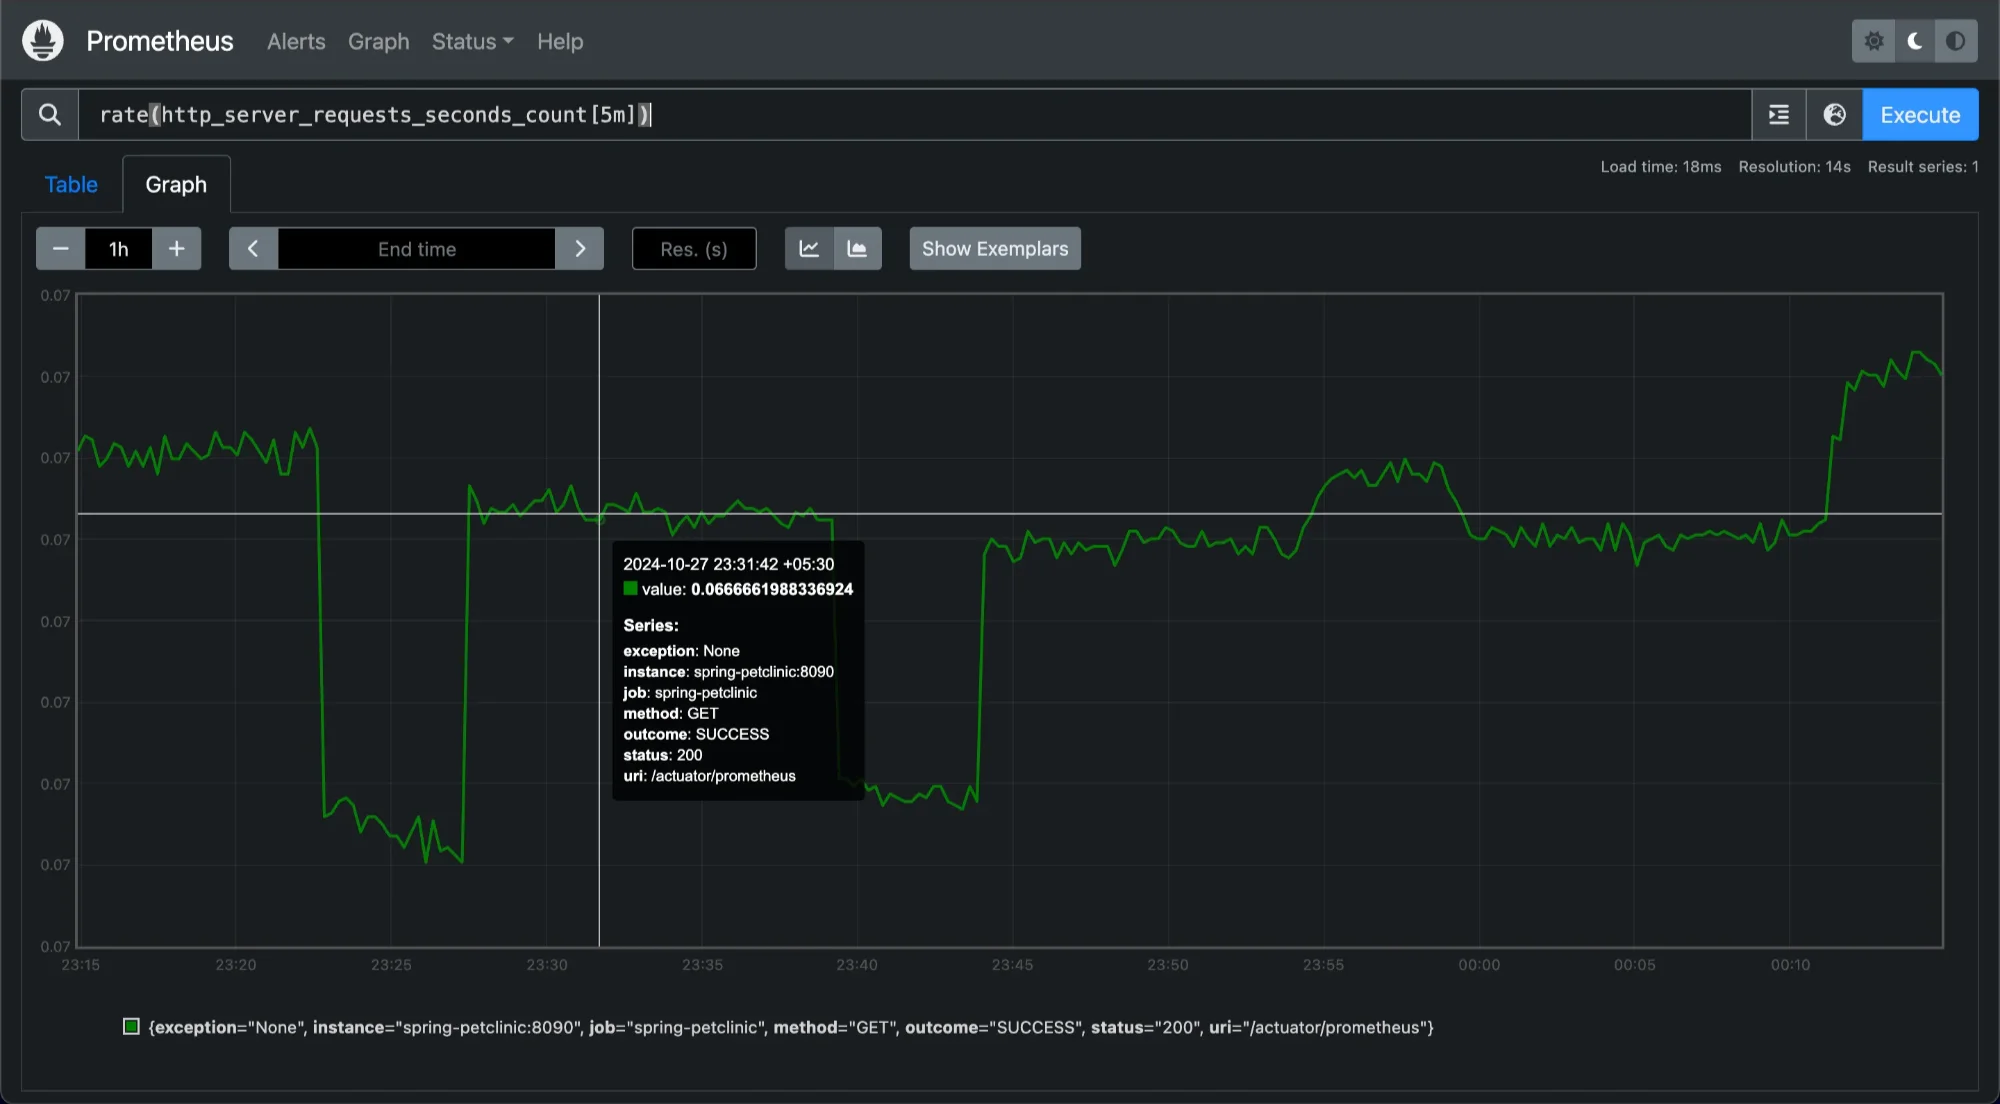2000x1104 pixels.
Task: Click the End time input
Action: tap(417, 249)
